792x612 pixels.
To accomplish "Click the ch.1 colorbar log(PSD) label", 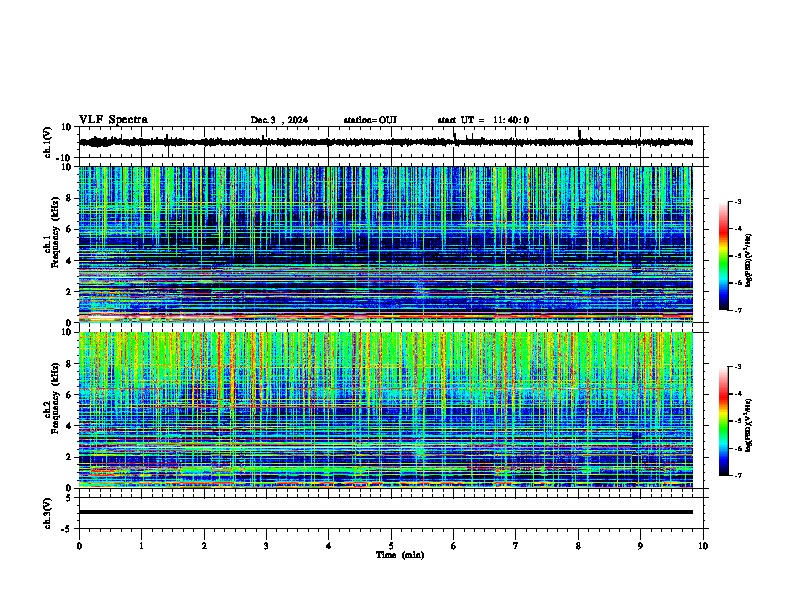I will pyautogui.click(x=749, y=260).
